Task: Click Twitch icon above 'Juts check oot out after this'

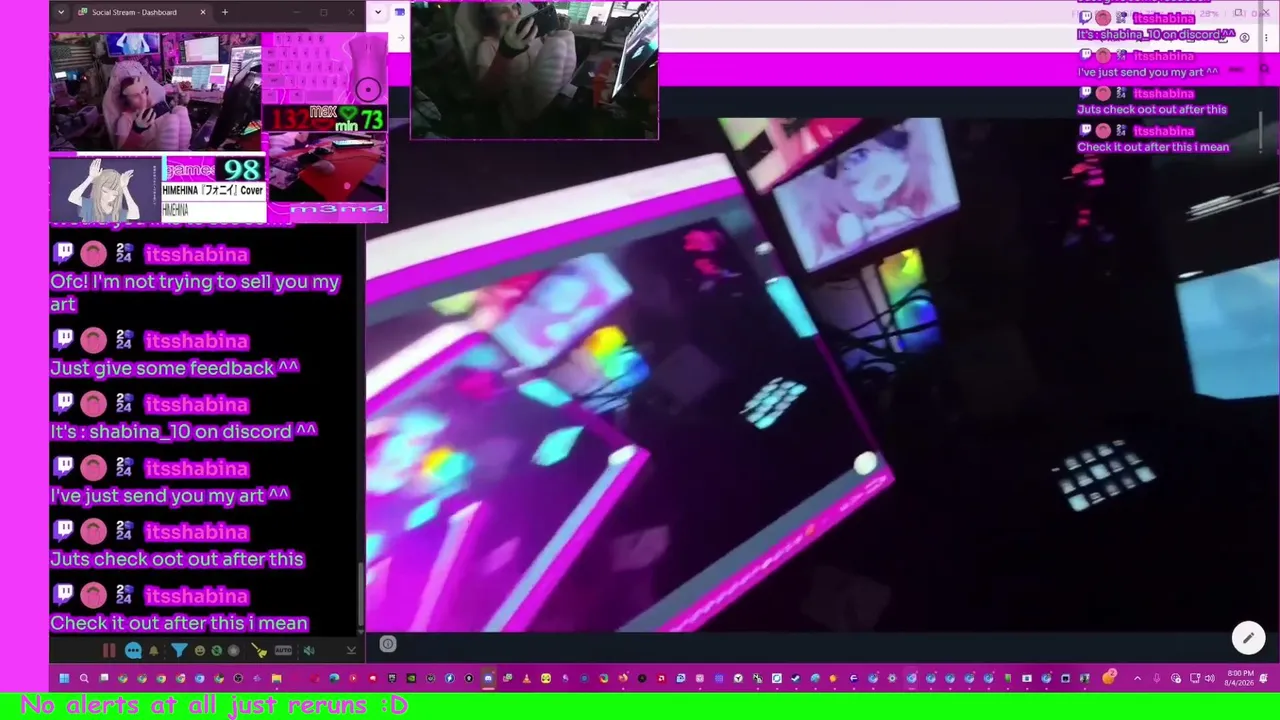Action: coord(64,531)
